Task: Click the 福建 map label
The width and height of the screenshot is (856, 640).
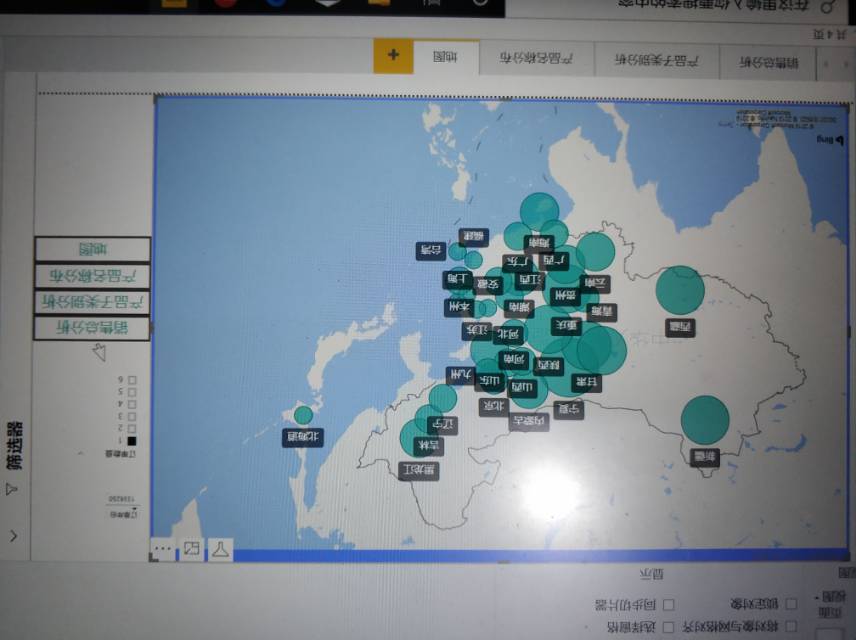Action: pos(474,237)
